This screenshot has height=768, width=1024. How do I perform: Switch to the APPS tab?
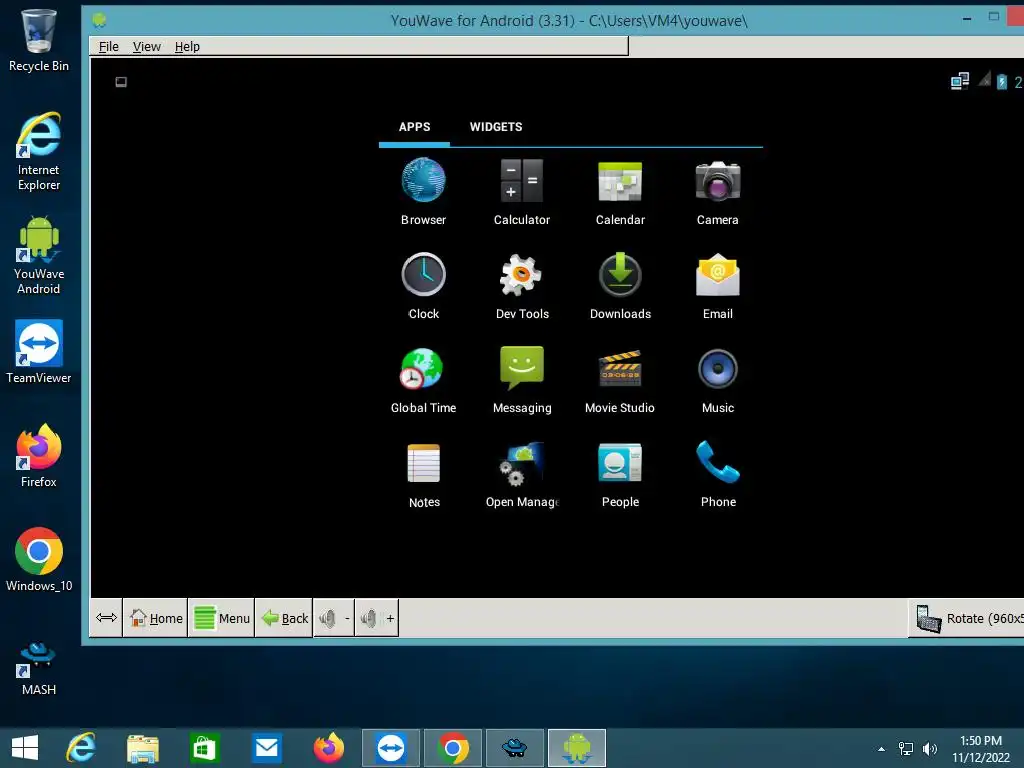coord(414,127)
